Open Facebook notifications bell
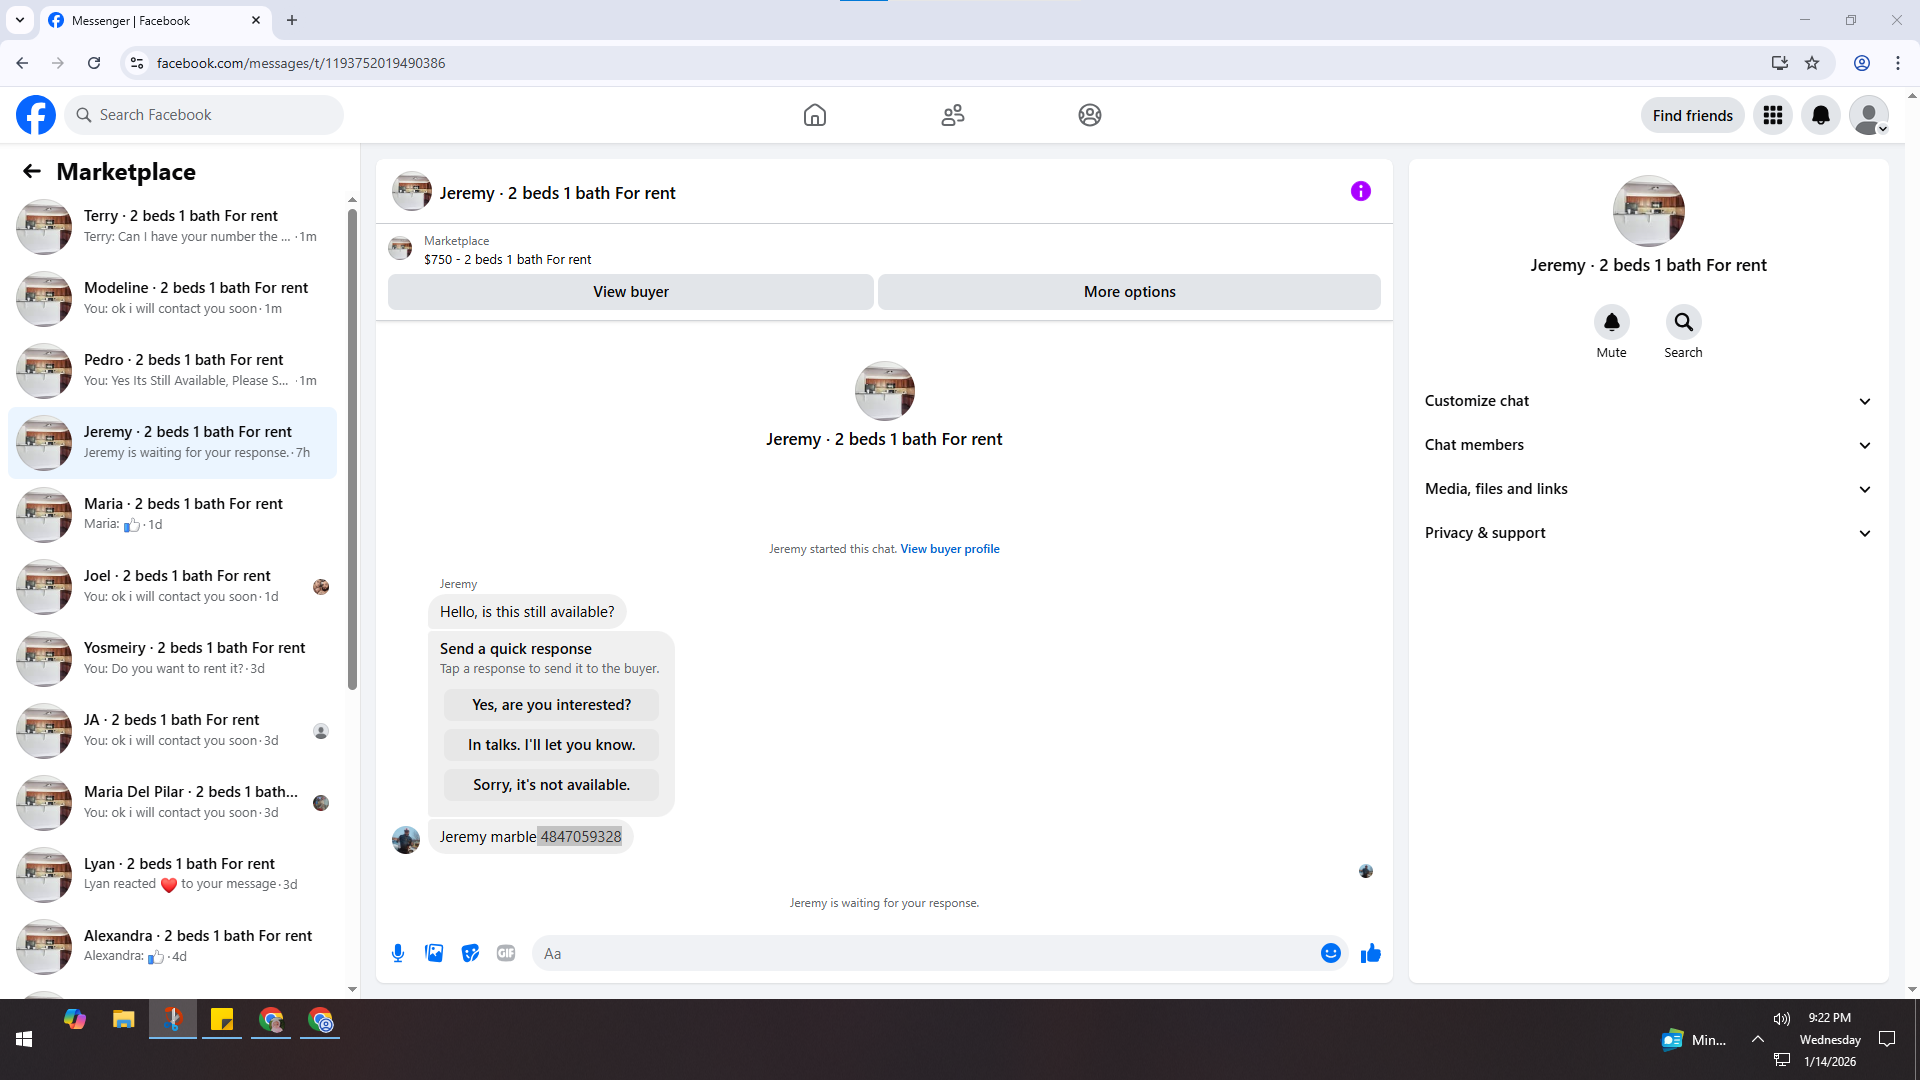The height and width of the screenshot is (1080, 1920). point(1820,115)
